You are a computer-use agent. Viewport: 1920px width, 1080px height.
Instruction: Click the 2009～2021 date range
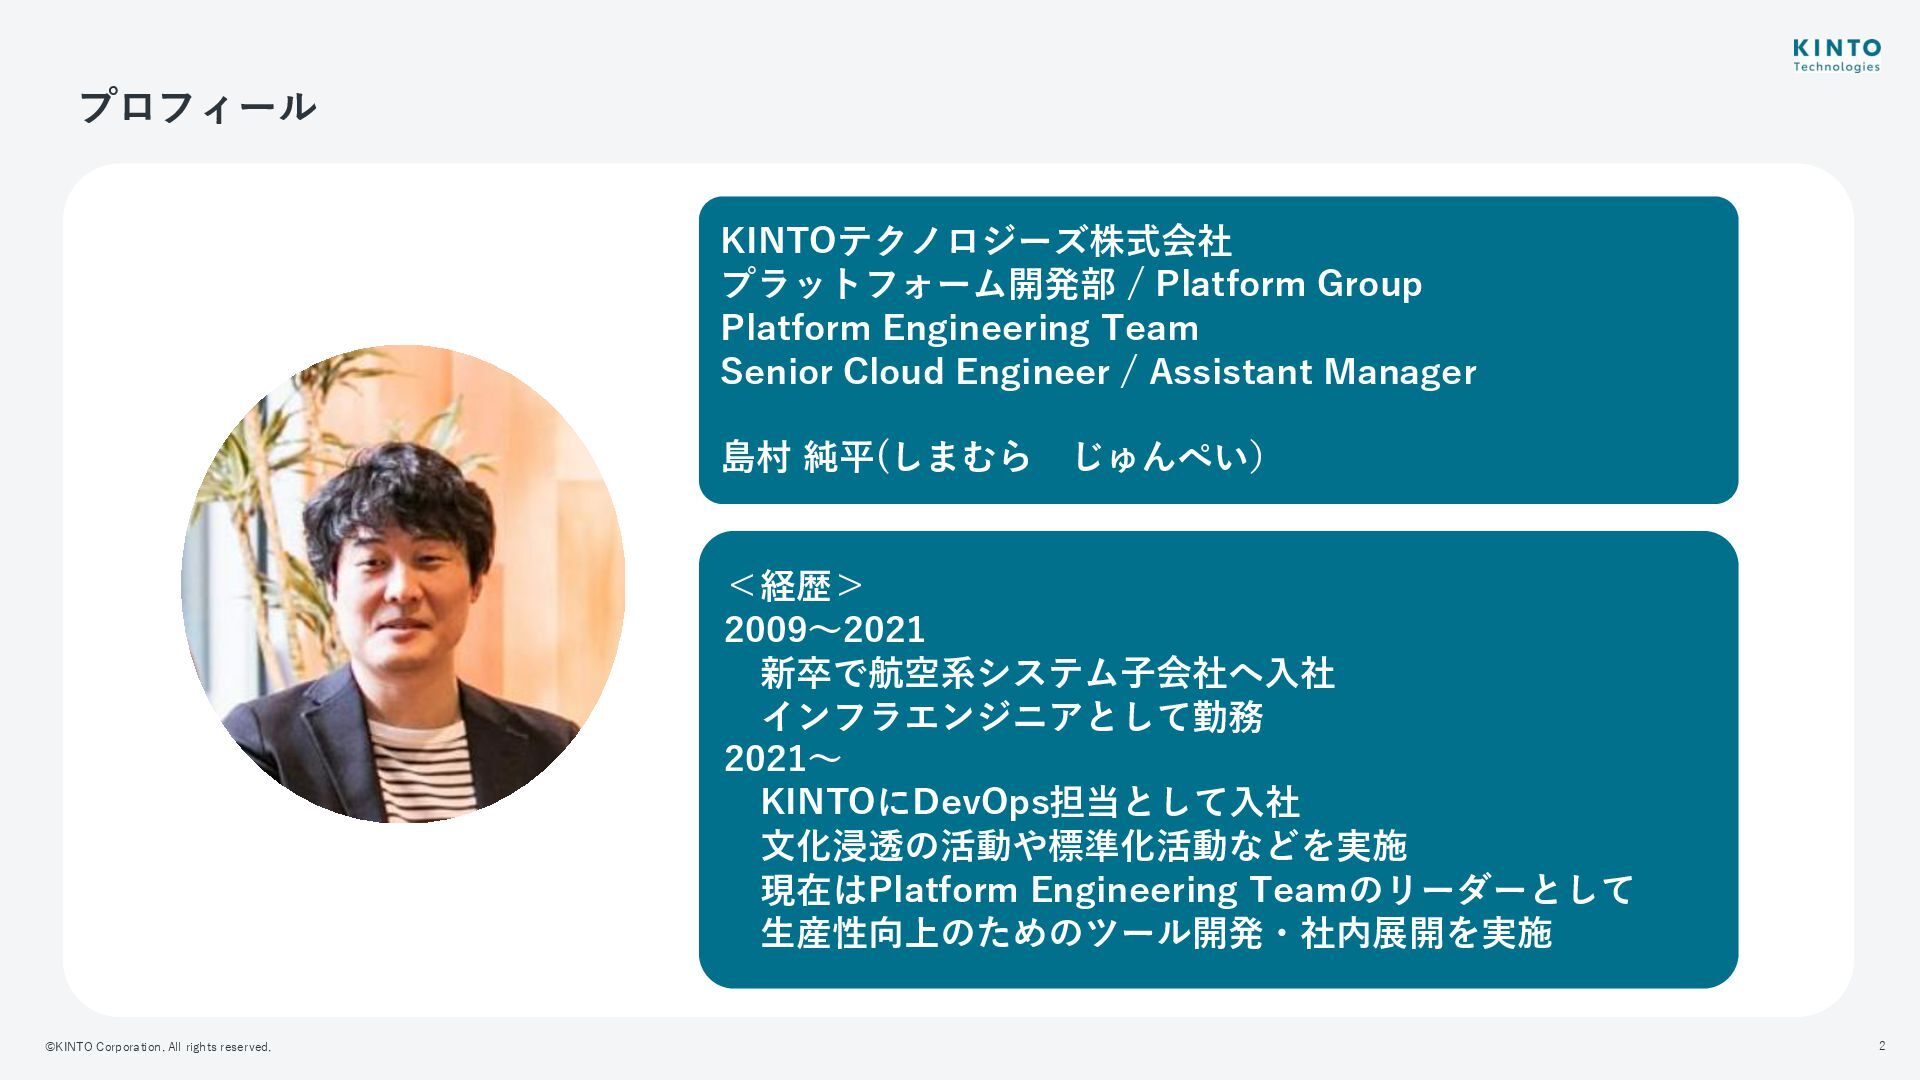(825, 629)
